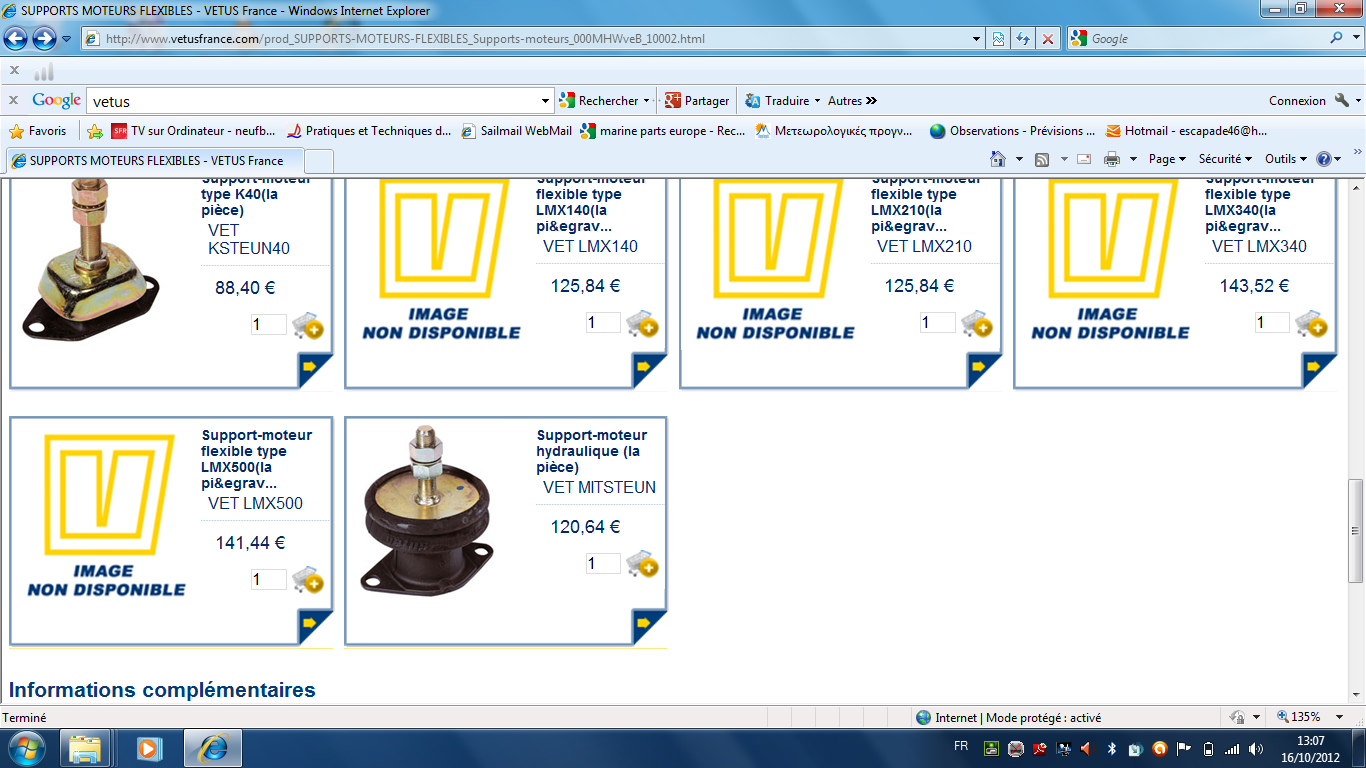Open Windows Explorer from taskbar
The width and height of the screenshot is (1366, 768).
85,748
